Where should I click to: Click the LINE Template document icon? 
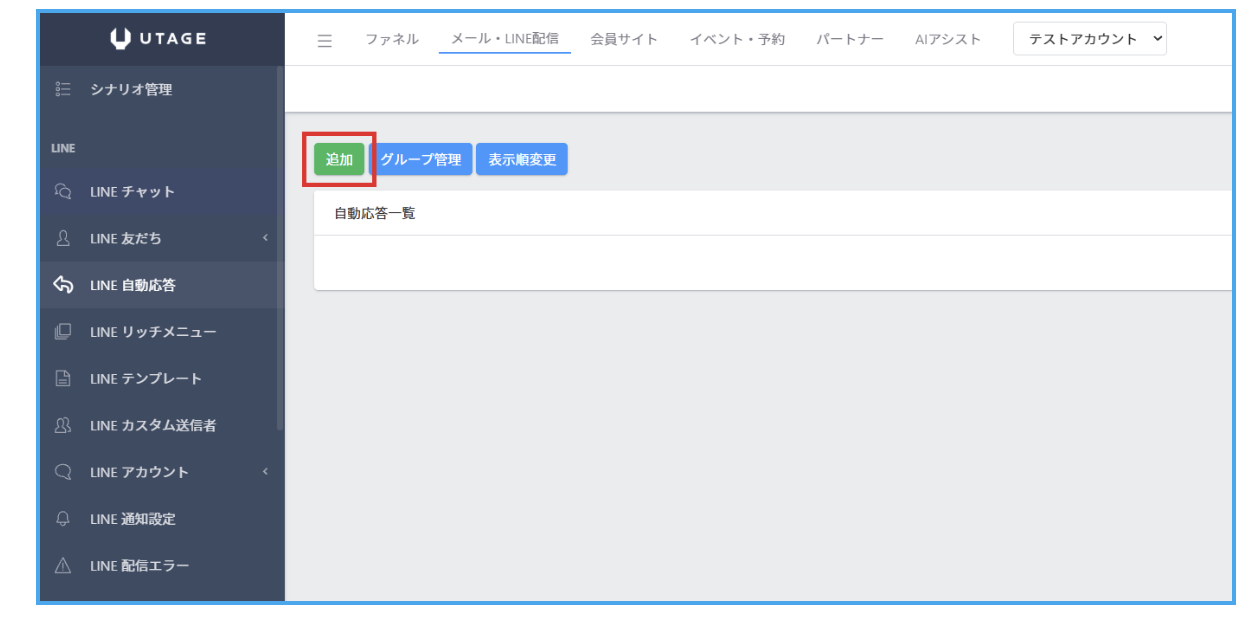tap(63, 378)
